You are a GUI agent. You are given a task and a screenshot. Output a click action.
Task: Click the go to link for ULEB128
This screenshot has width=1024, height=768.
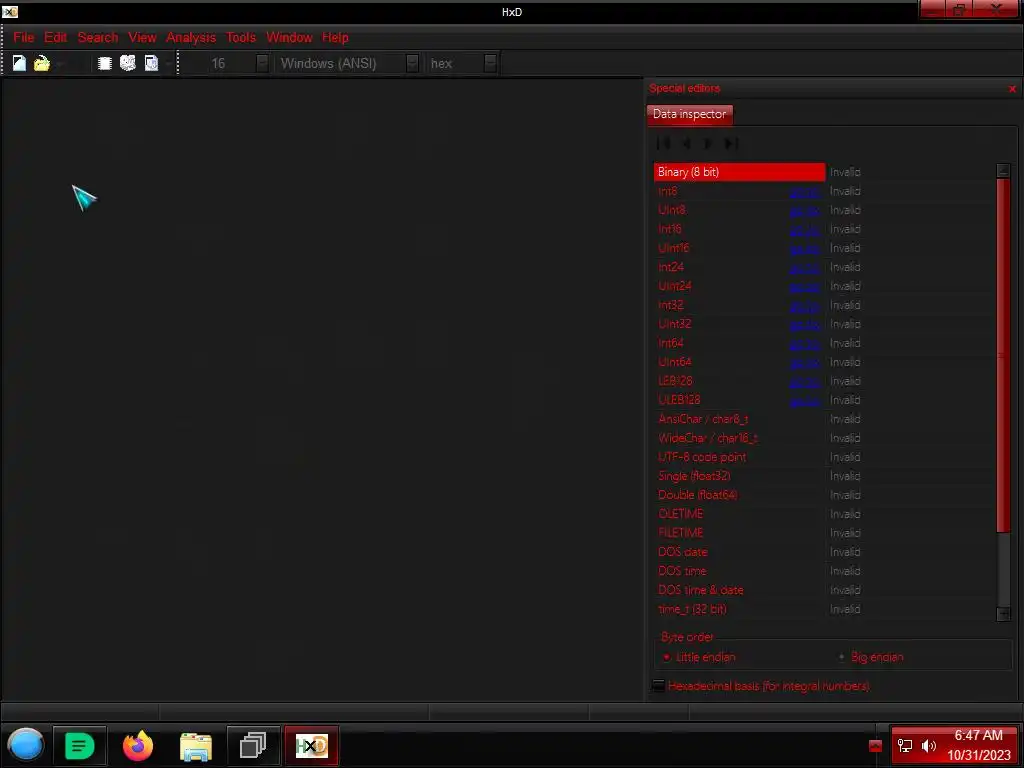tap(805, 400)
